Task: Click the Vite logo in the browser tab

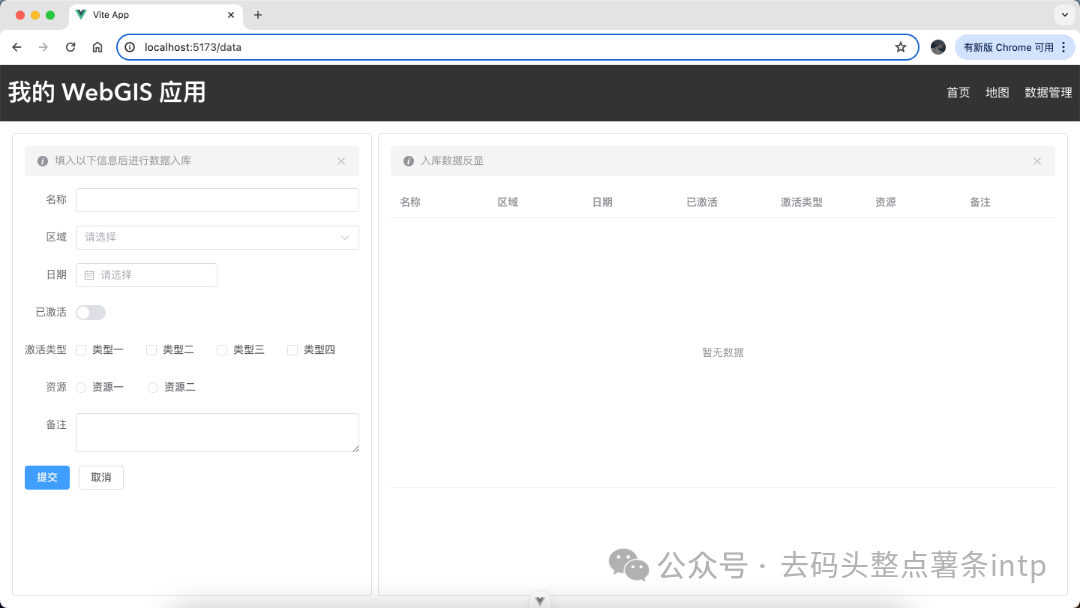Action: click(x=80, y=15)
